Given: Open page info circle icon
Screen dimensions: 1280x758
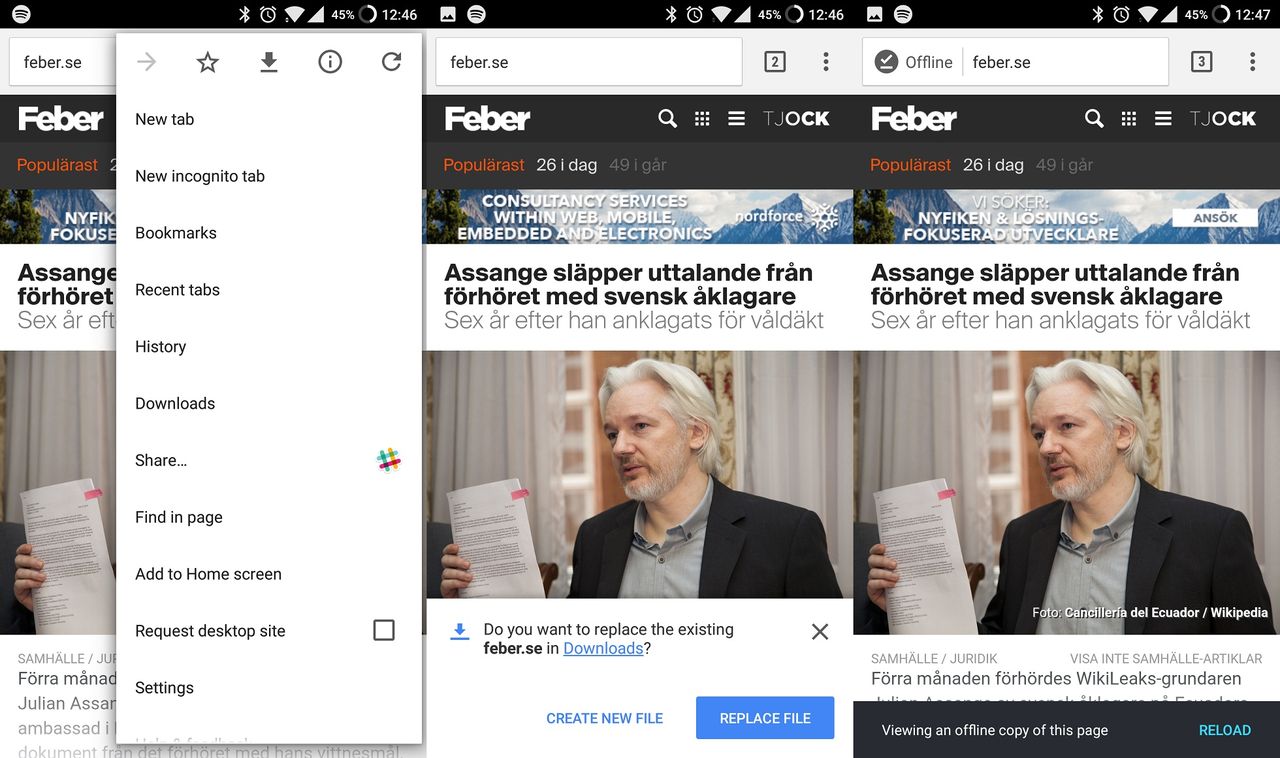Looking at the screenshot, I should click(x=330, y=62).
